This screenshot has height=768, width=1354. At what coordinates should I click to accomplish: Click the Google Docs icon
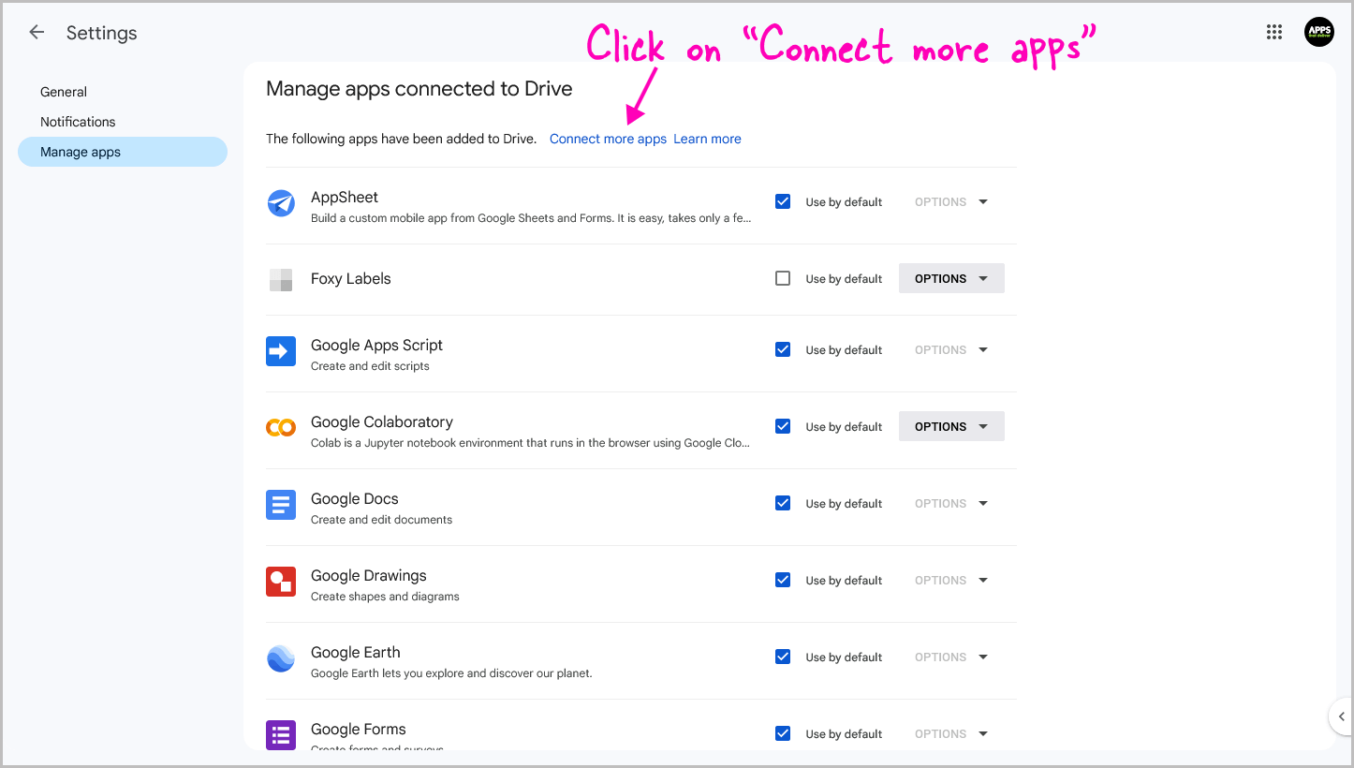coord(281,505)
